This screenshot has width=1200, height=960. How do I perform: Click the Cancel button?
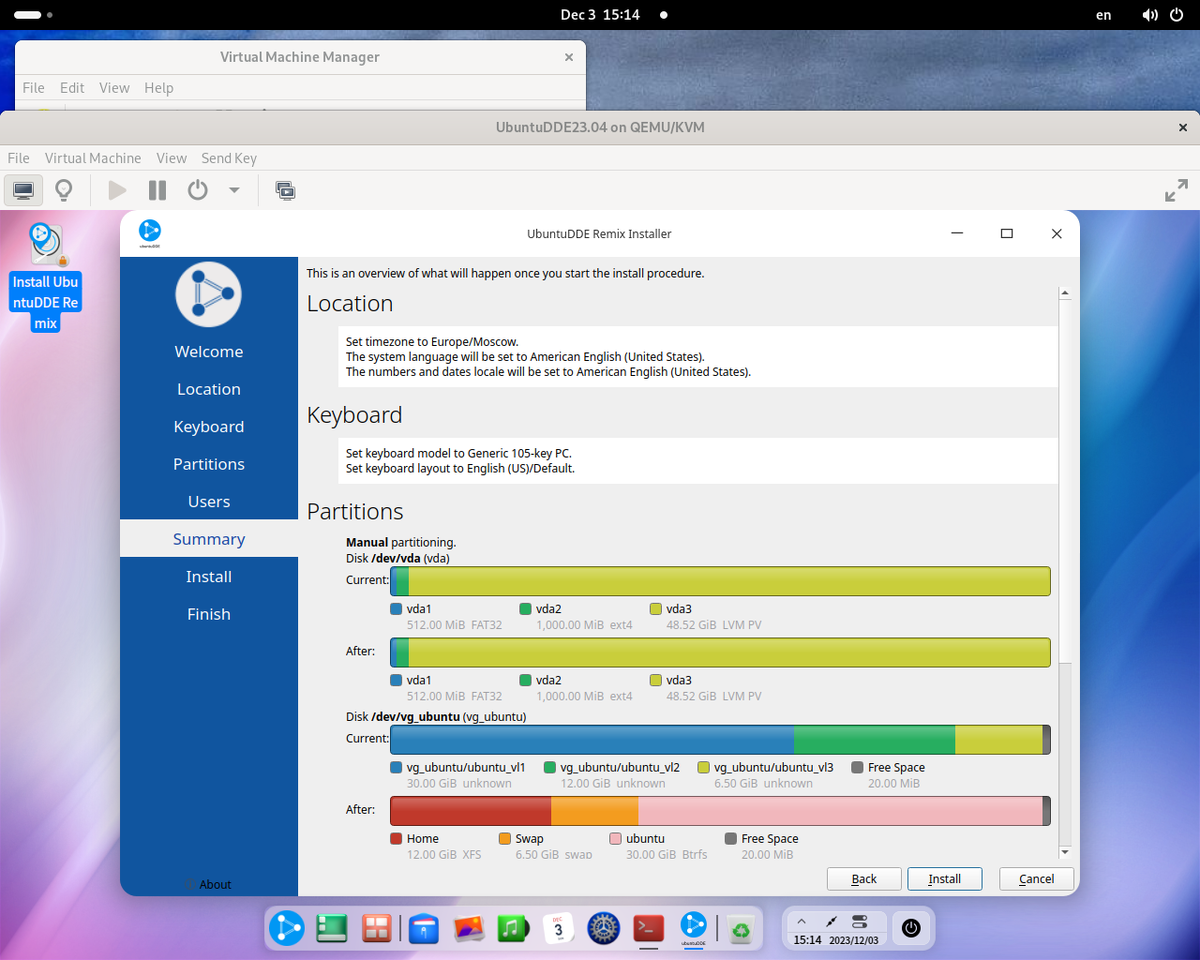1036,879
